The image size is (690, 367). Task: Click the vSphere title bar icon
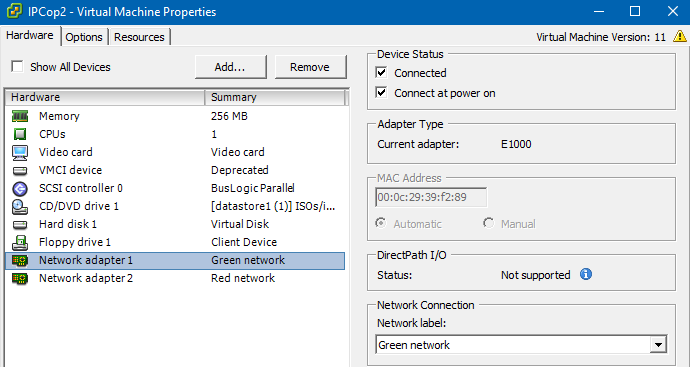[14, 11]
